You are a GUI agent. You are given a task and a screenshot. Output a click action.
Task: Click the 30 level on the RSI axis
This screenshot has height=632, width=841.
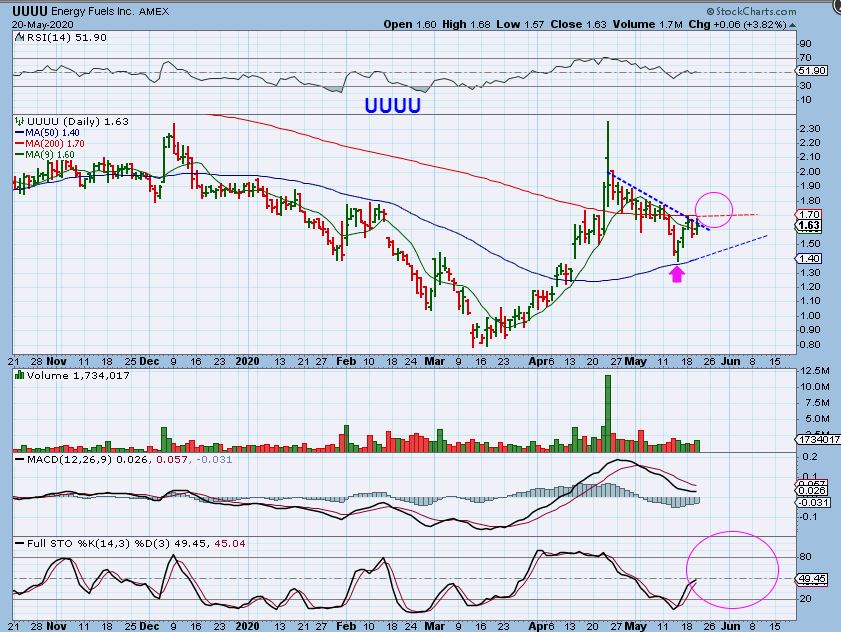coord(805,86)
